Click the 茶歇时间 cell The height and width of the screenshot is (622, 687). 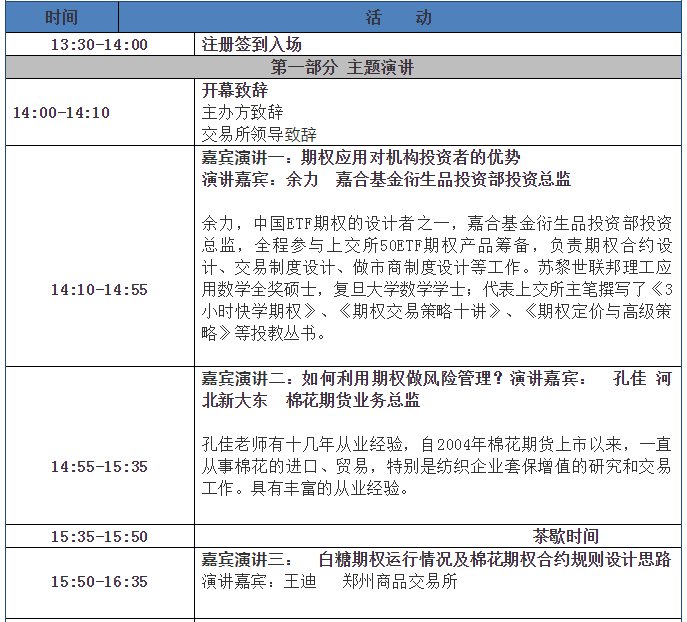click(x=565, y=537)
